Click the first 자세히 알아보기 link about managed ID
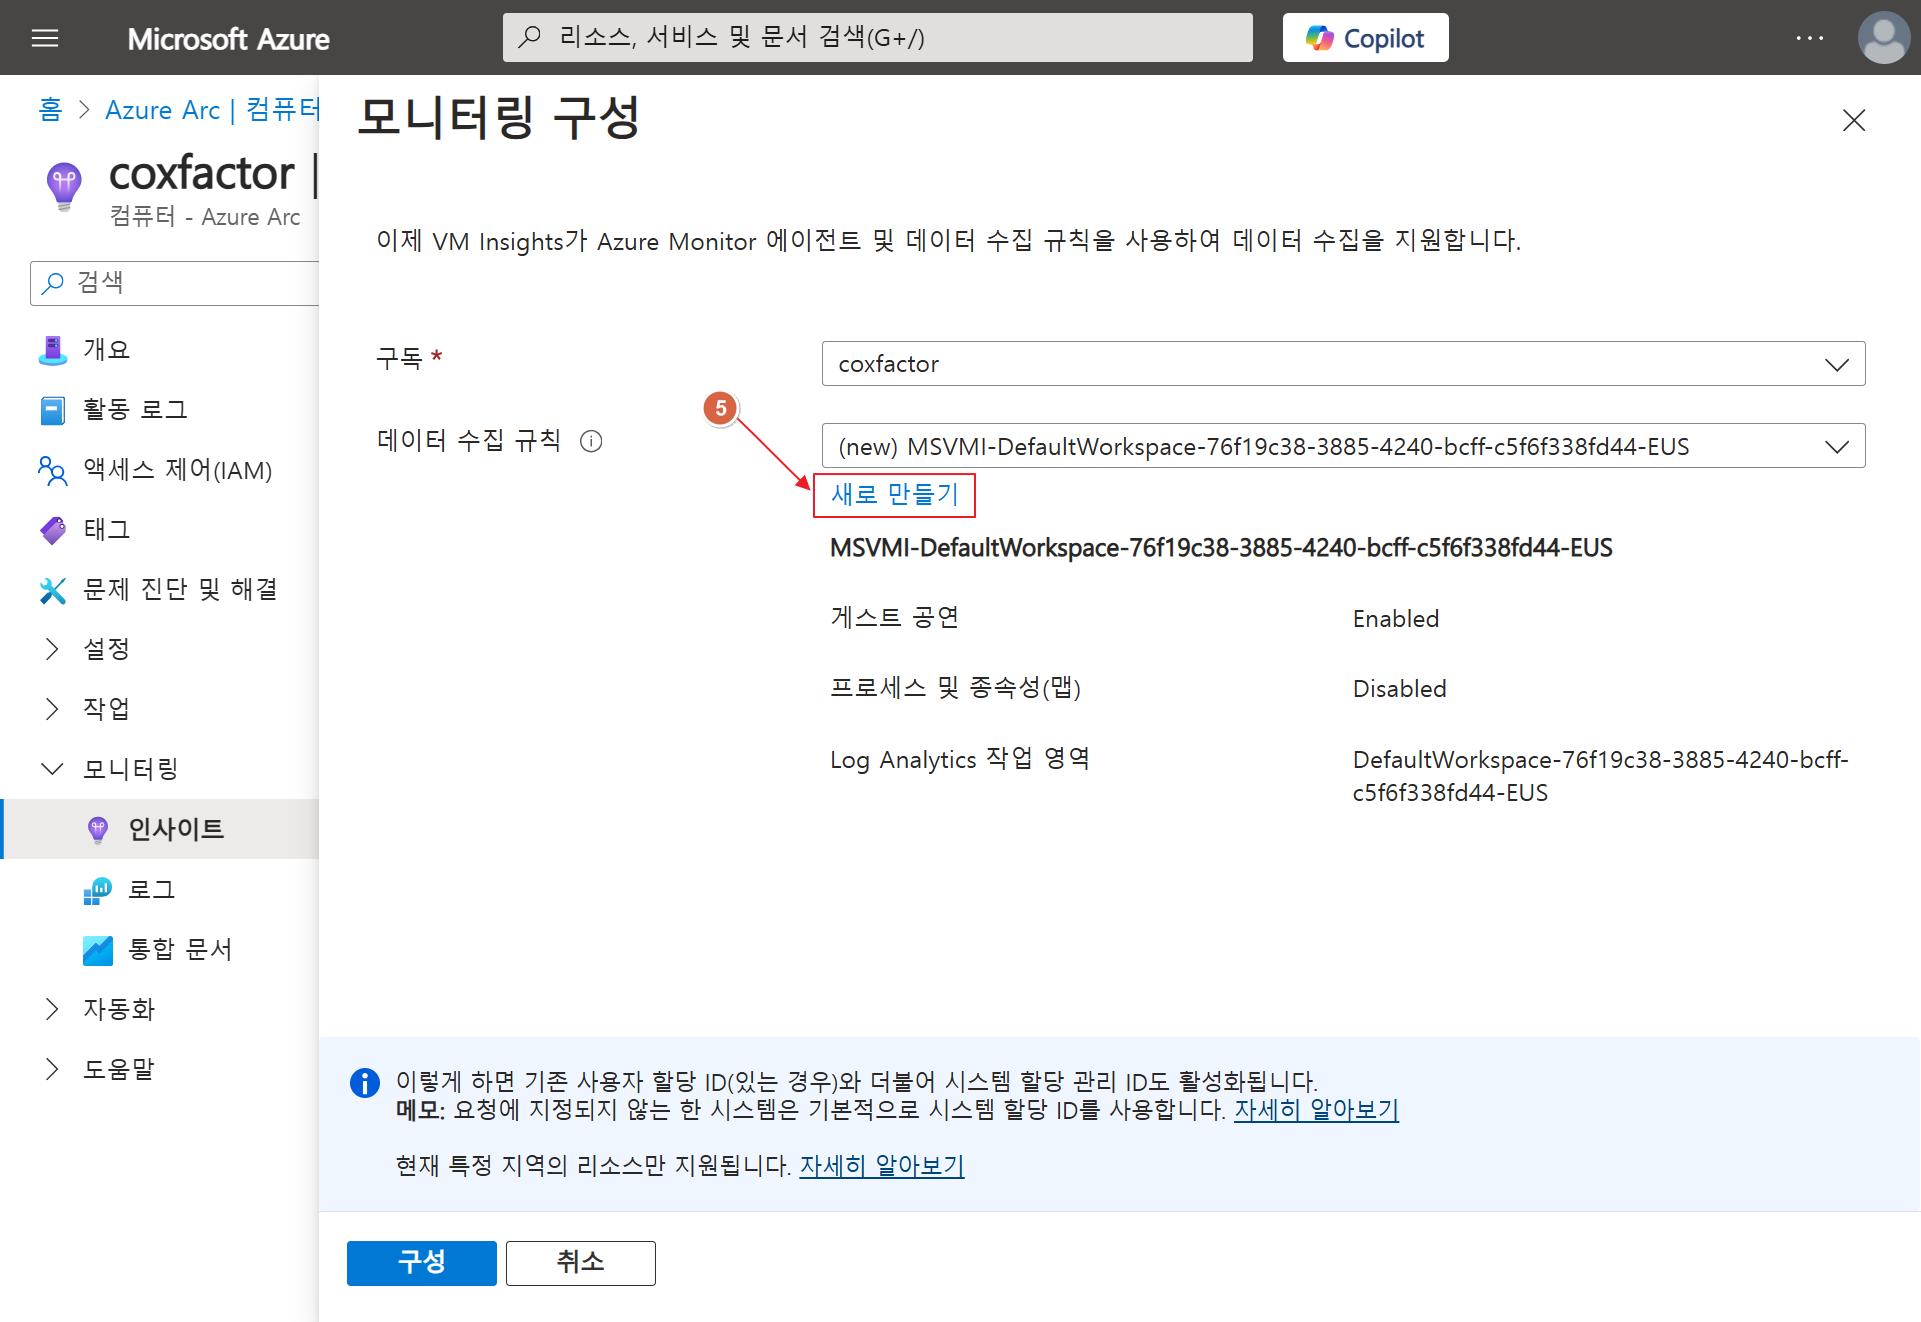 click(x=1316, y=1110)
